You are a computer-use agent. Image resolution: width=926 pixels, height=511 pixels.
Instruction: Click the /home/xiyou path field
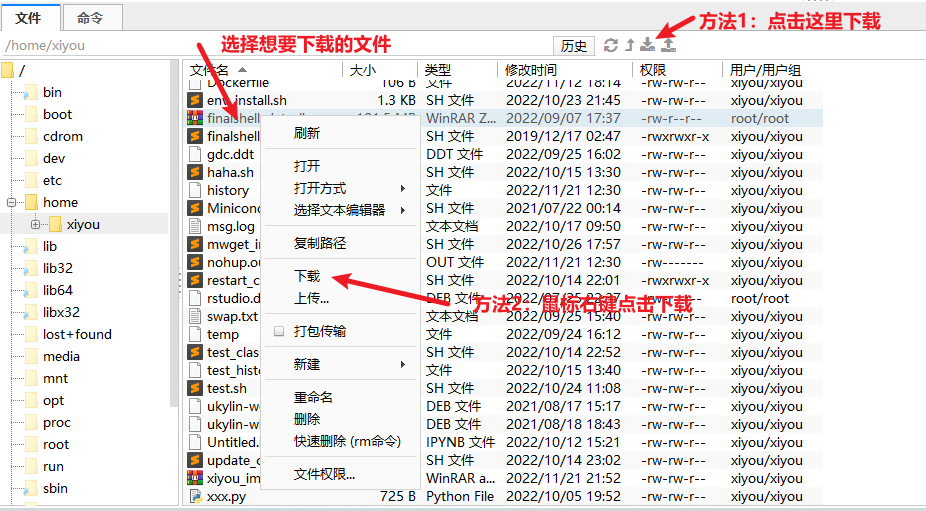pyautogui.click(x=276, y=45)
